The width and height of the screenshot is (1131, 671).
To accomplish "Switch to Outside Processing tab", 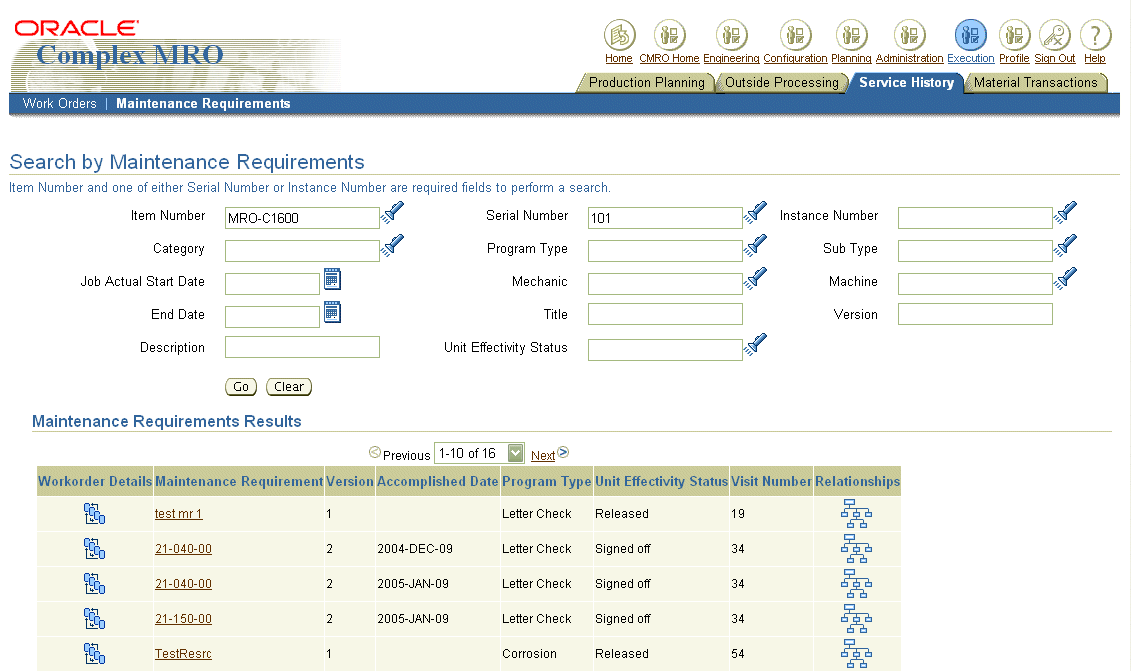I will coord(782,83).
